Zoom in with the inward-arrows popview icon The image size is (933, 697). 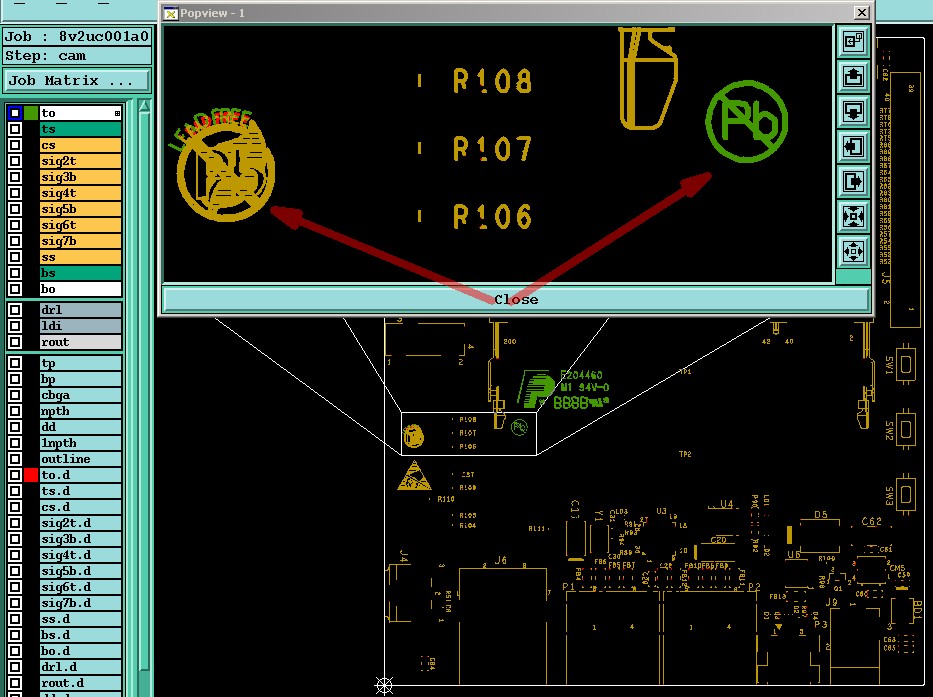tap(853, 217)
